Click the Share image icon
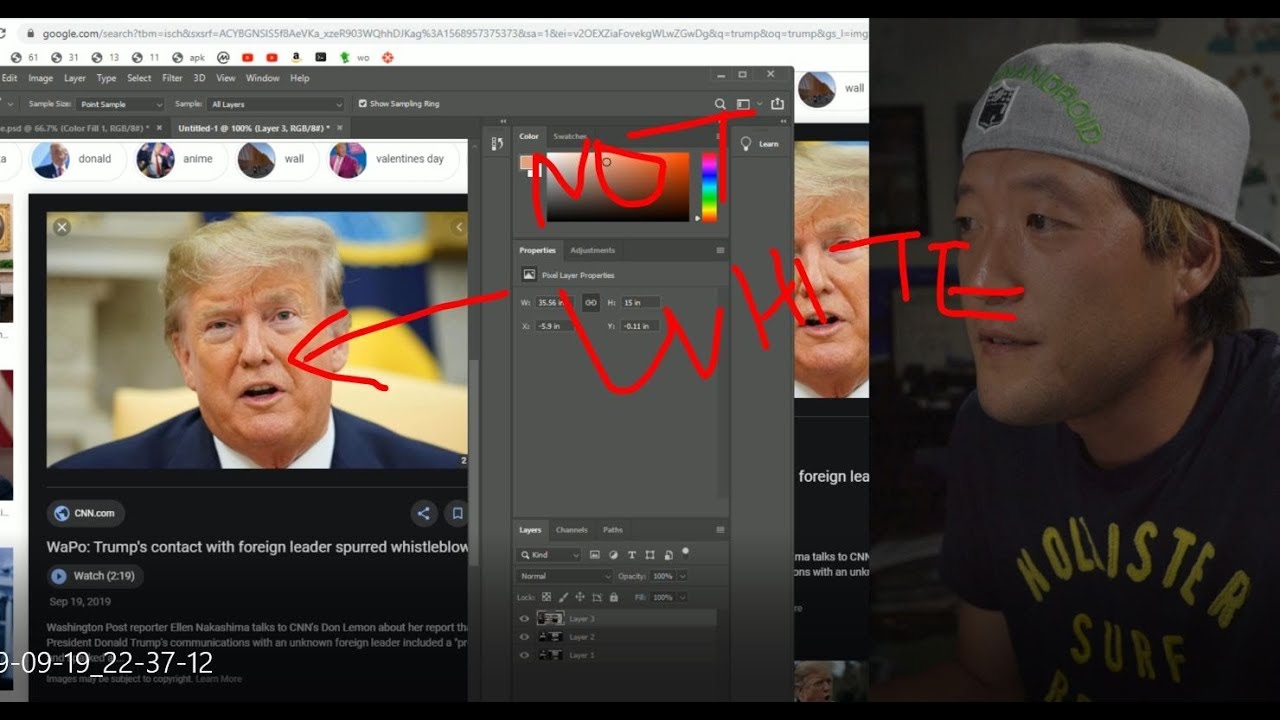Image resolution: width=1280 pixels, height=720 pixels. [x=777, y=104]
